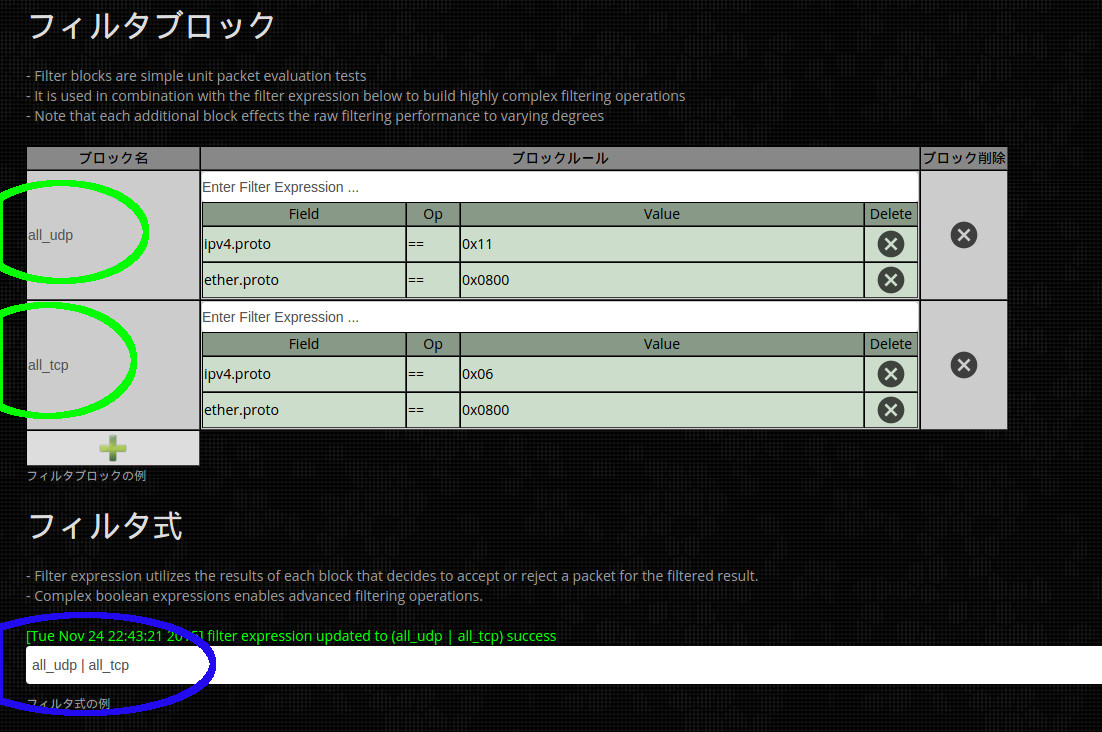Delete the all_udp filter block
The image size is (1102, 732).
click(963, 235)
